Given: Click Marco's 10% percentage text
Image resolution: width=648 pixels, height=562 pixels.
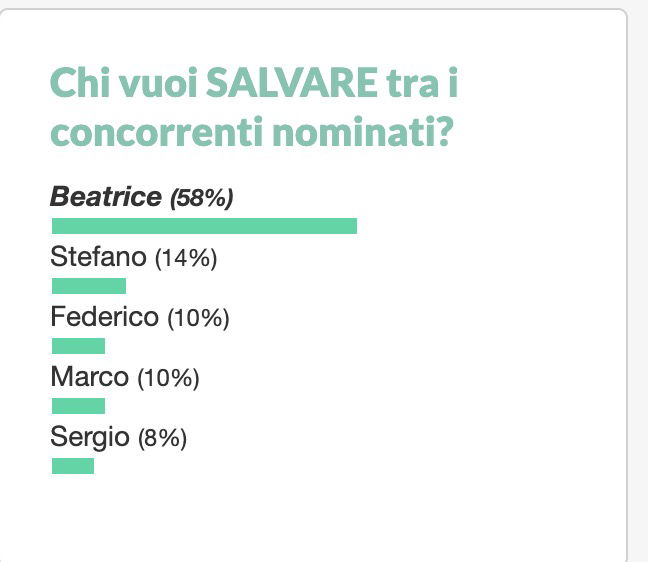Looking at the screenshot, I should pos(168,378).
